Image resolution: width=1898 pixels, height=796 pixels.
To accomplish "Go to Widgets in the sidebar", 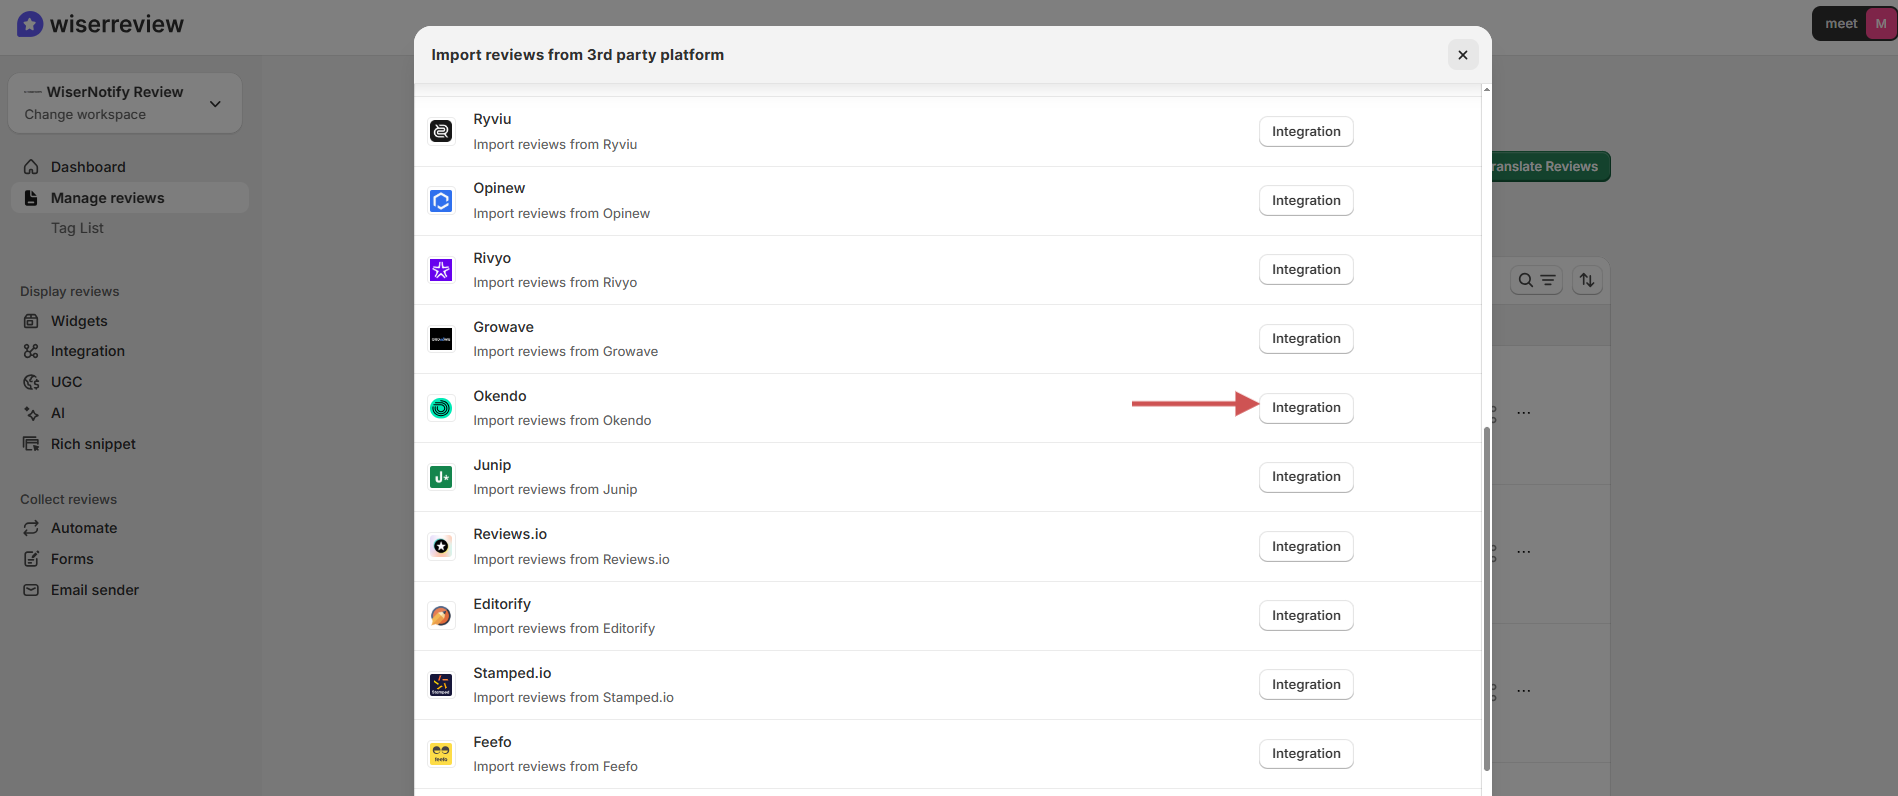I will tap(79, 321).
